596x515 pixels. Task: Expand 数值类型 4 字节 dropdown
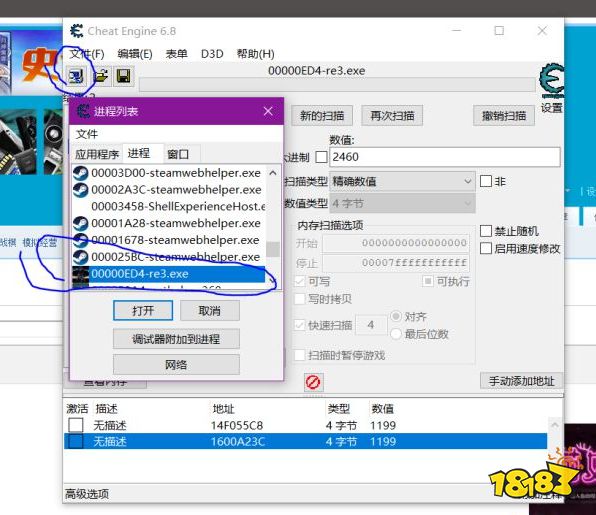[402, 204]
